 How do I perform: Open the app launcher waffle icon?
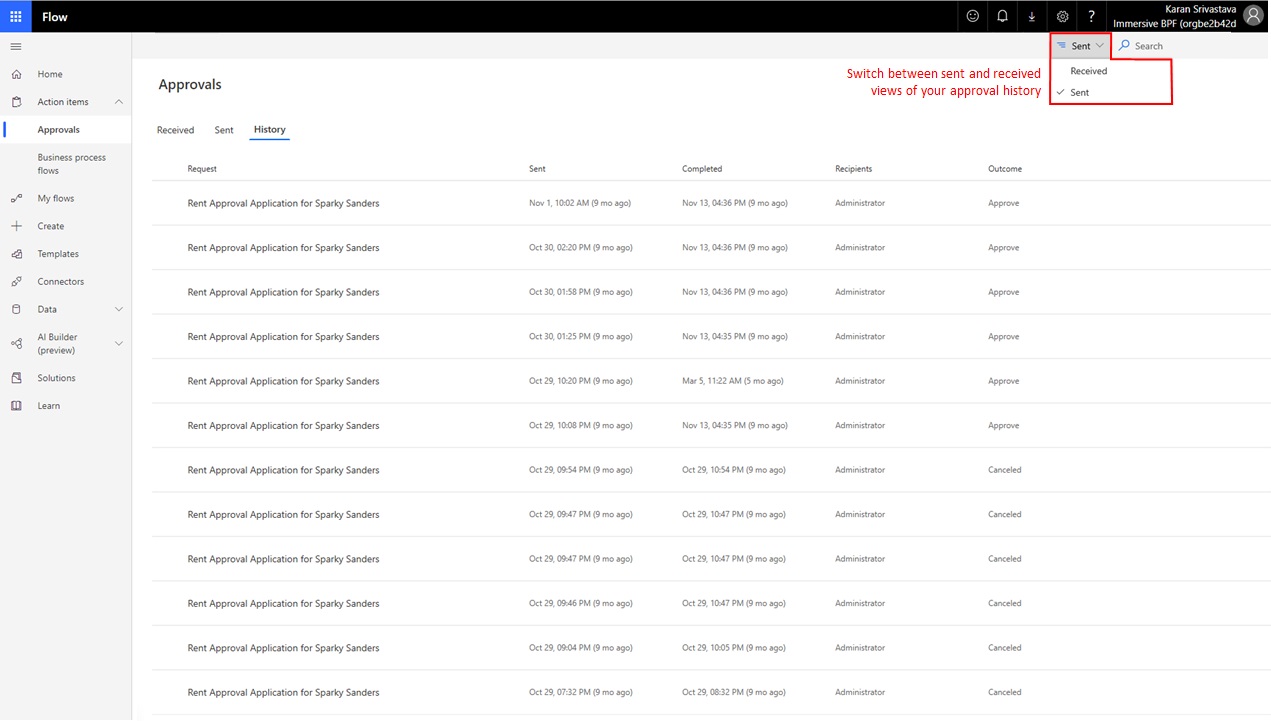[x=16, y=16]
